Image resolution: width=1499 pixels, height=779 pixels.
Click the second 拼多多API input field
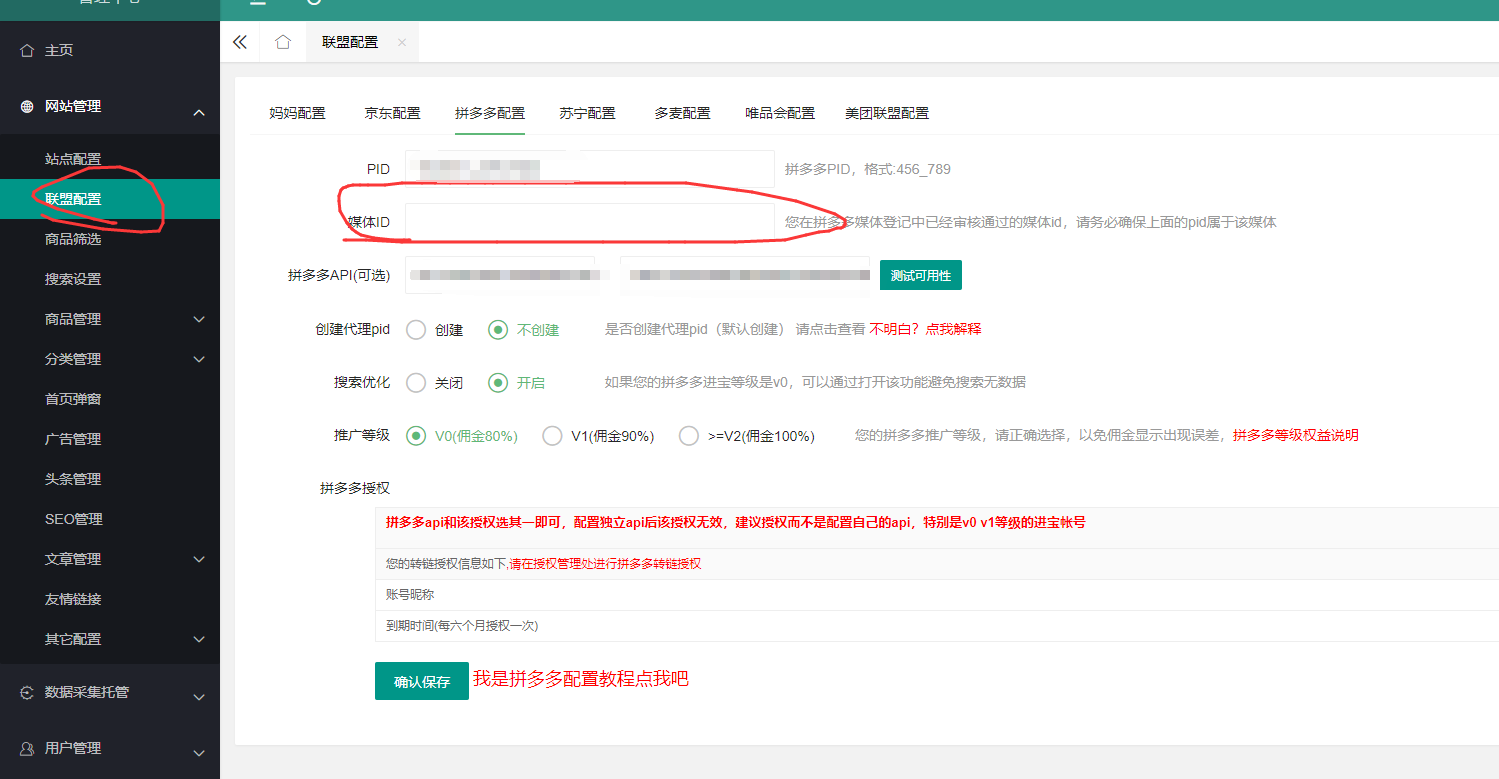click(745, 275)
